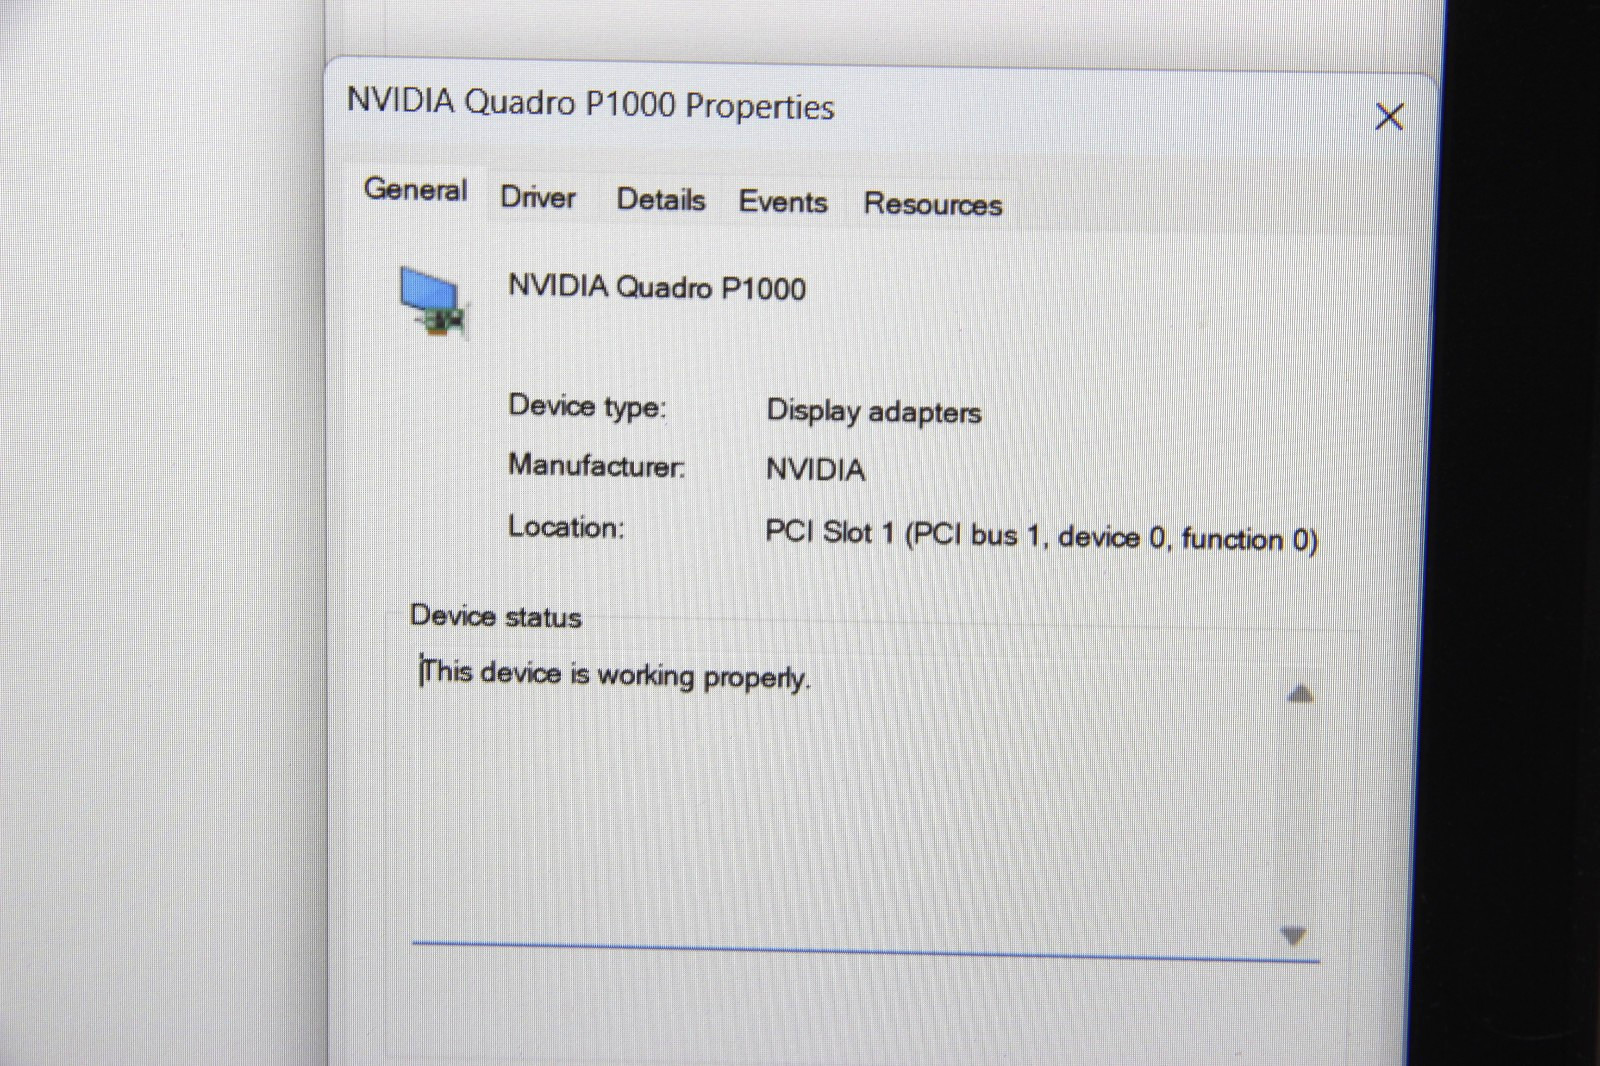Viewport: 1600px width, 1066px height.
Task: Open the Resources tab
Action: (933, 204)
